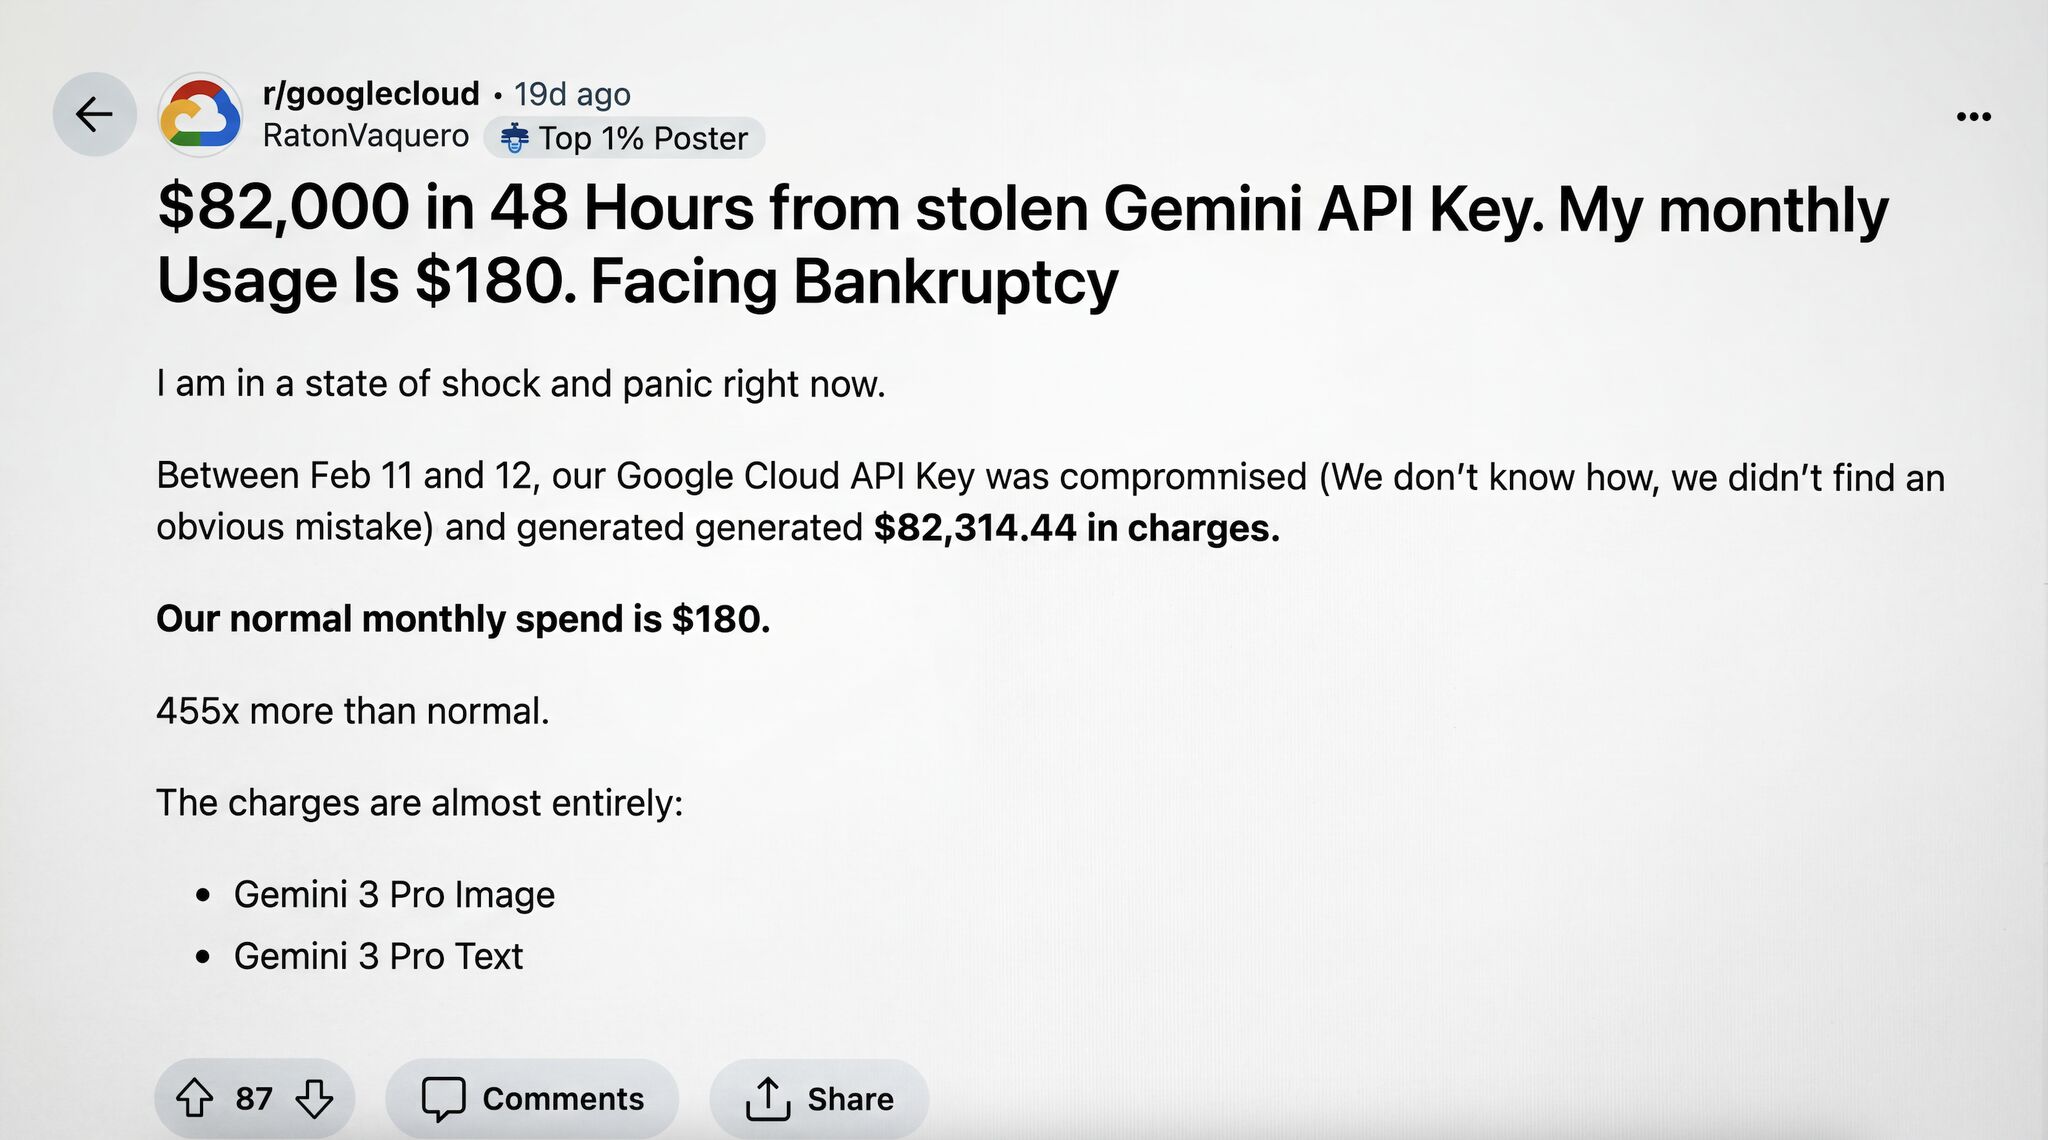Share the post
The height and width of the screenshot is (1140, 2048).
click(818, 1097)
